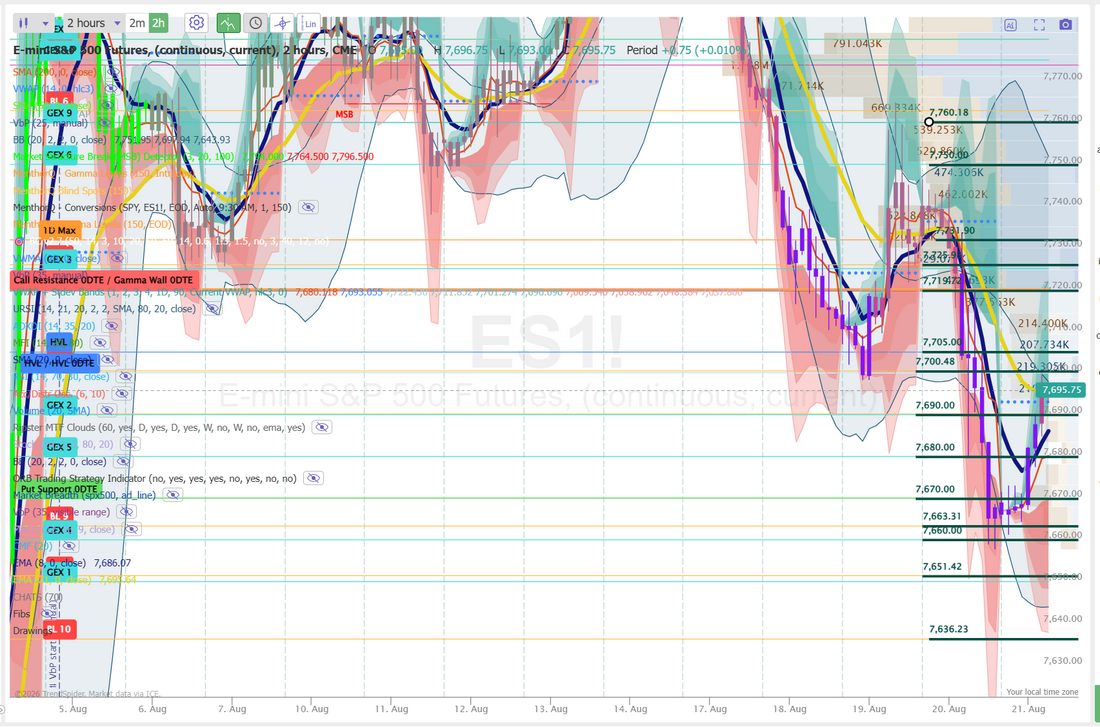Click the candlestick chart type icon

click(x=24, y=23)
